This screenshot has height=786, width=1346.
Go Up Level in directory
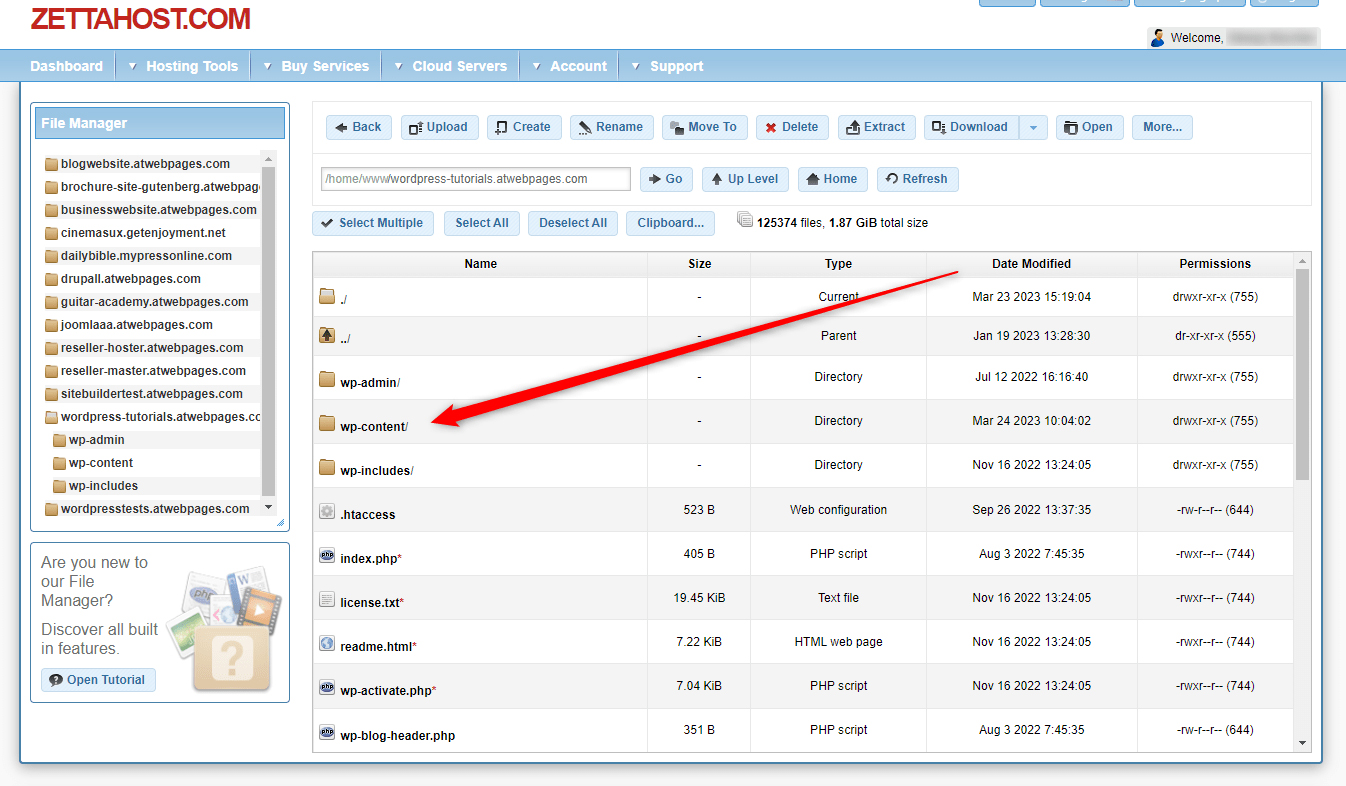click(745, 179)
